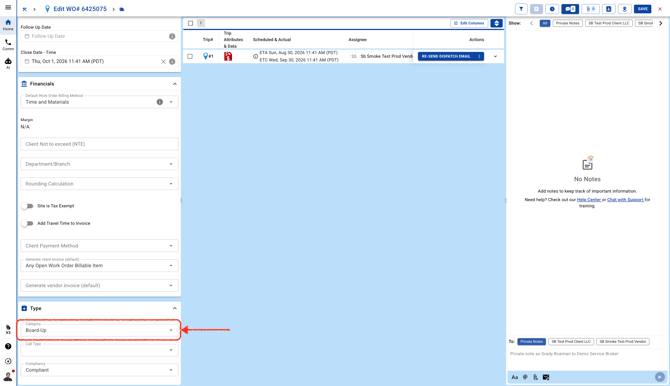Open text formatting Aa in notes
Screen dimensions: 670x386
pyautogui.click(x=514, y=377)
